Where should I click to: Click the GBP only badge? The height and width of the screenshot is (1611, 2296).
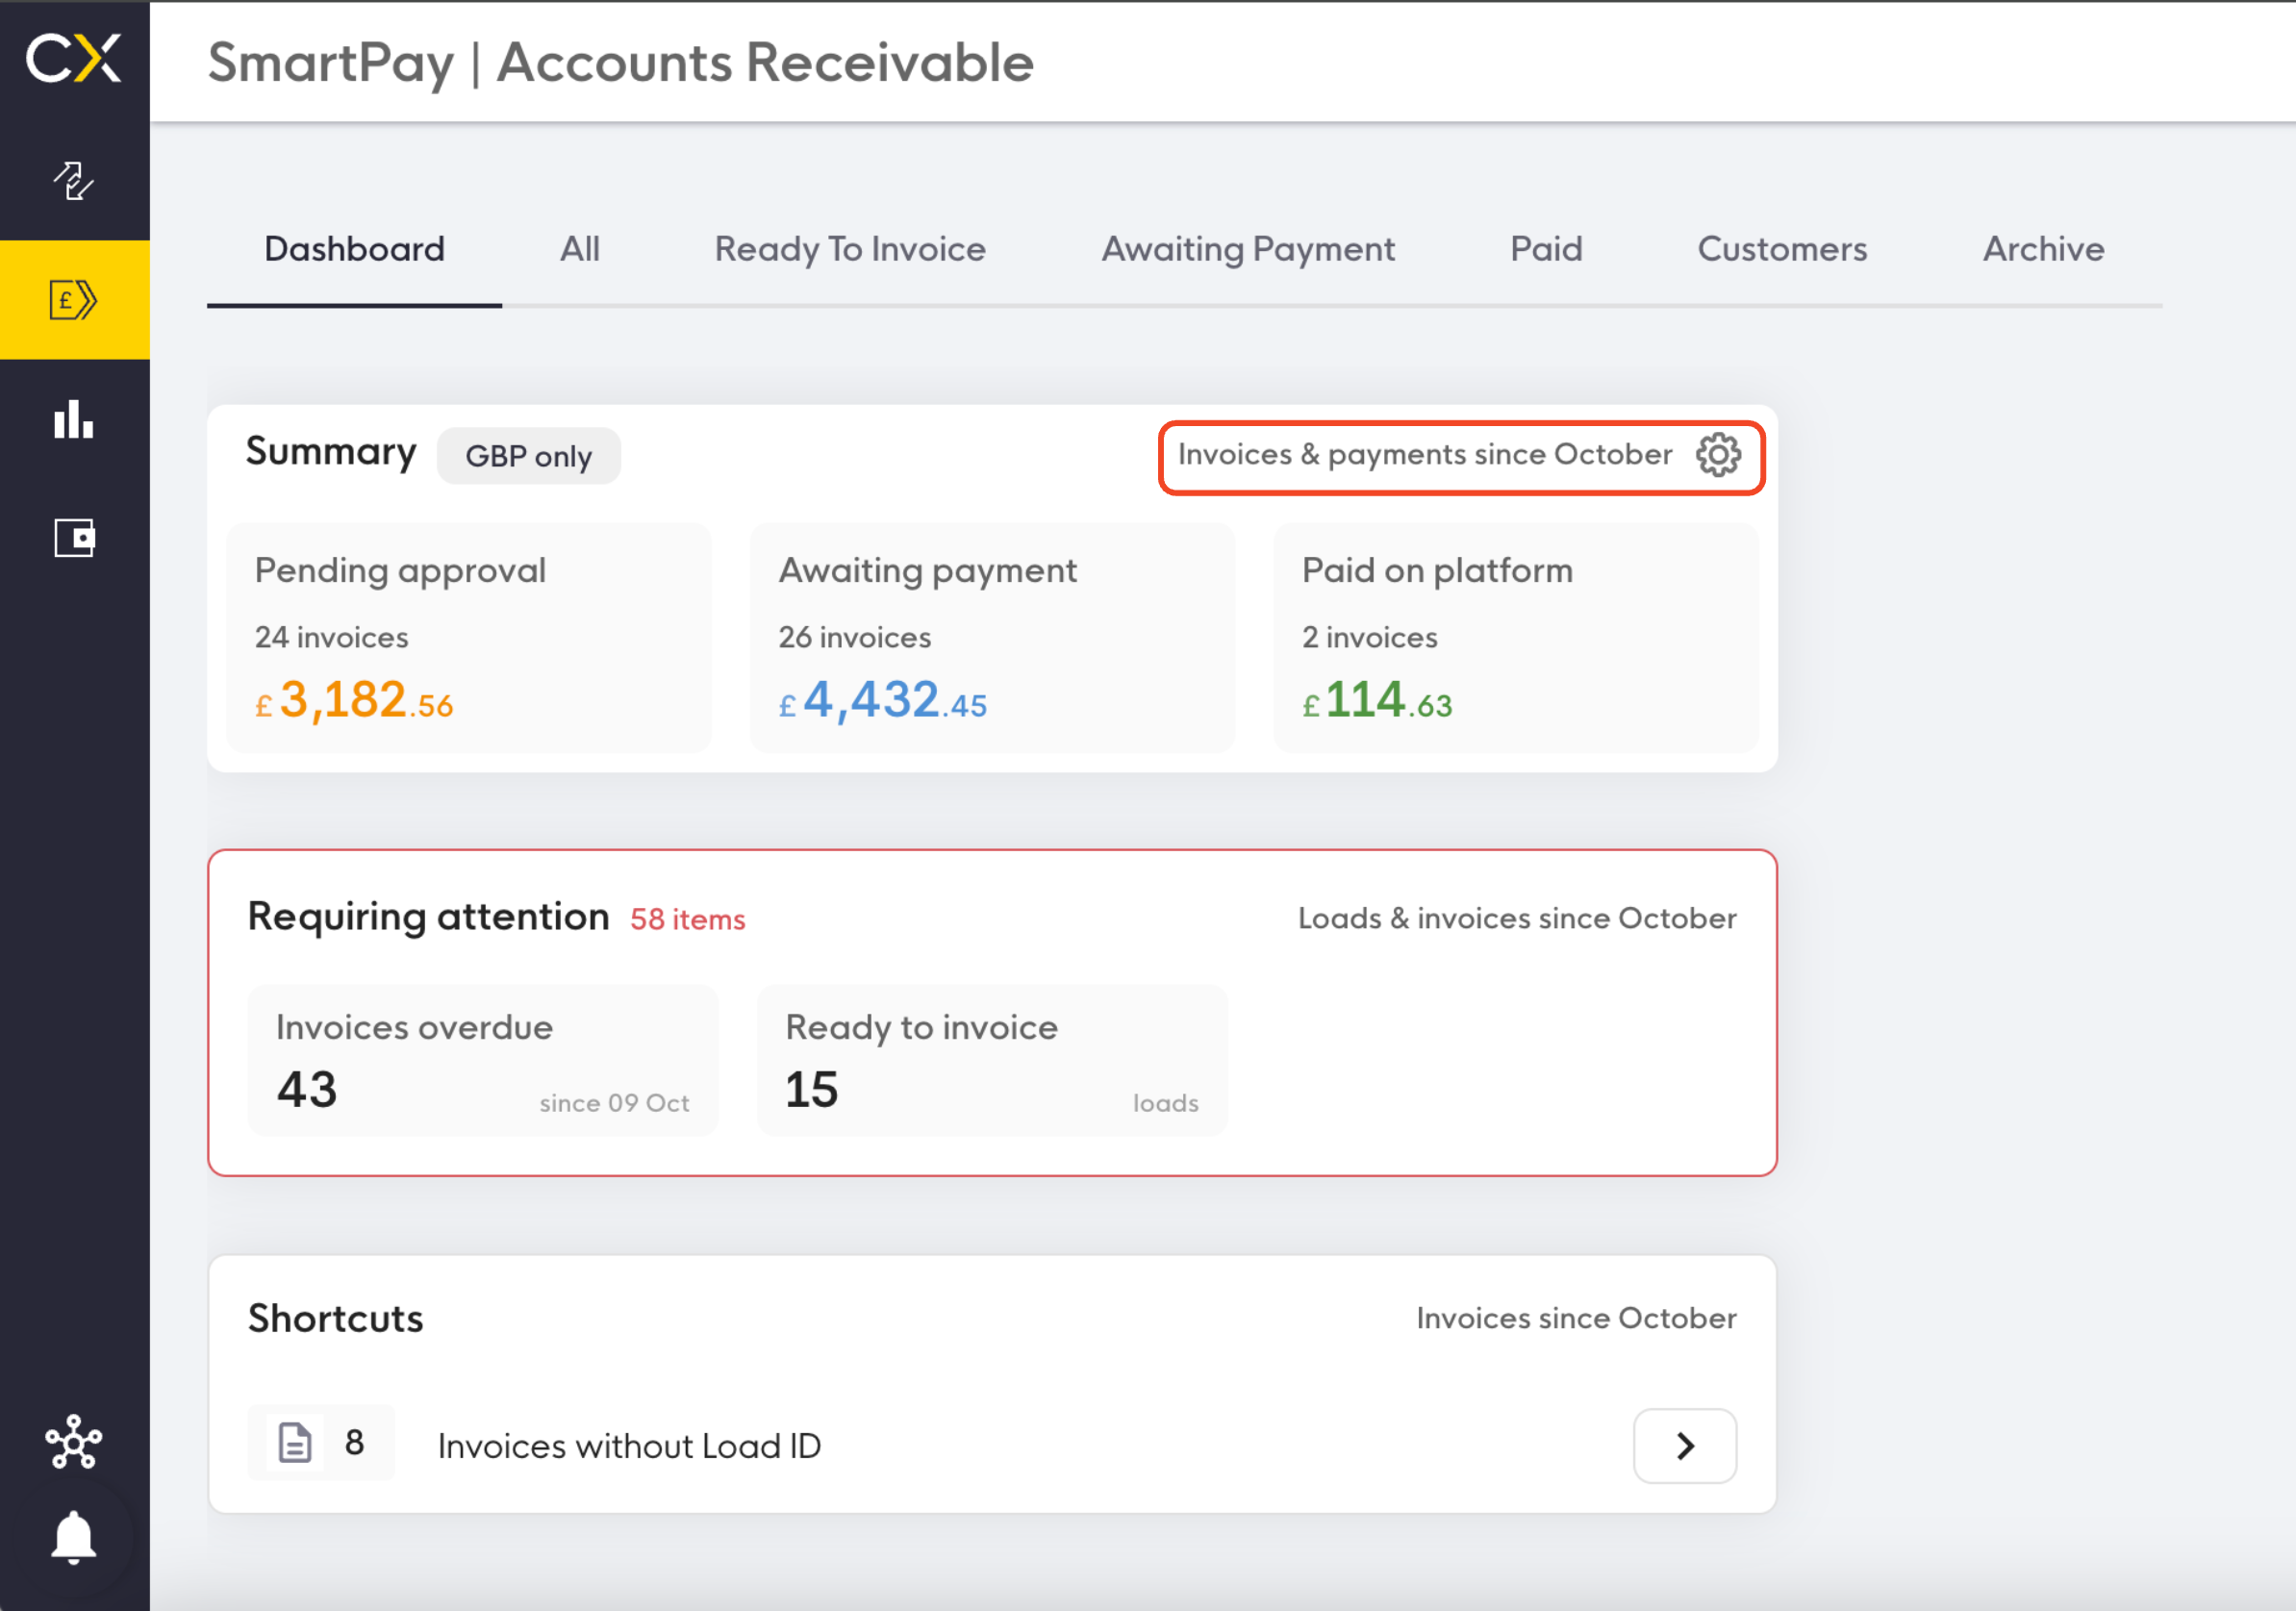[x=528, y=456]
